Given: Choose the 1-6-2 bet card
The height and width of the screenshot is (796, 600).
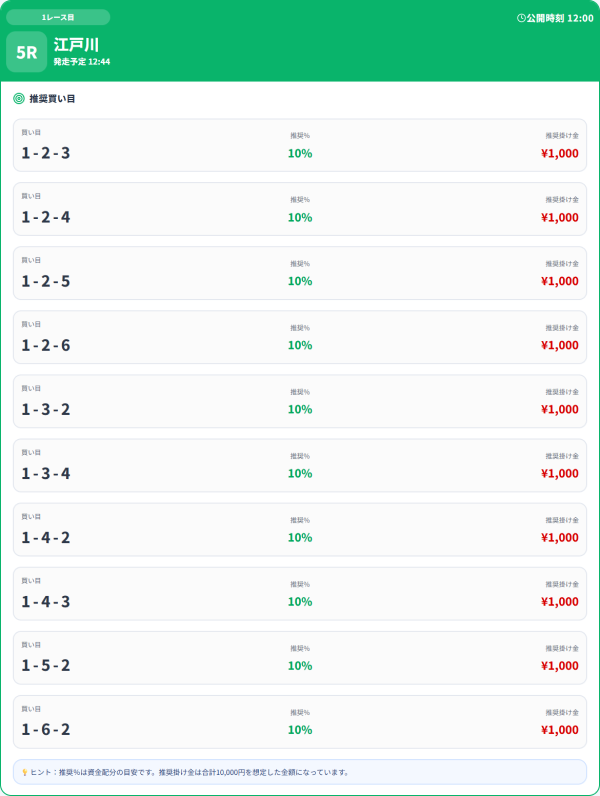Looking at the screenshot, I should click(x=299, y=721).
